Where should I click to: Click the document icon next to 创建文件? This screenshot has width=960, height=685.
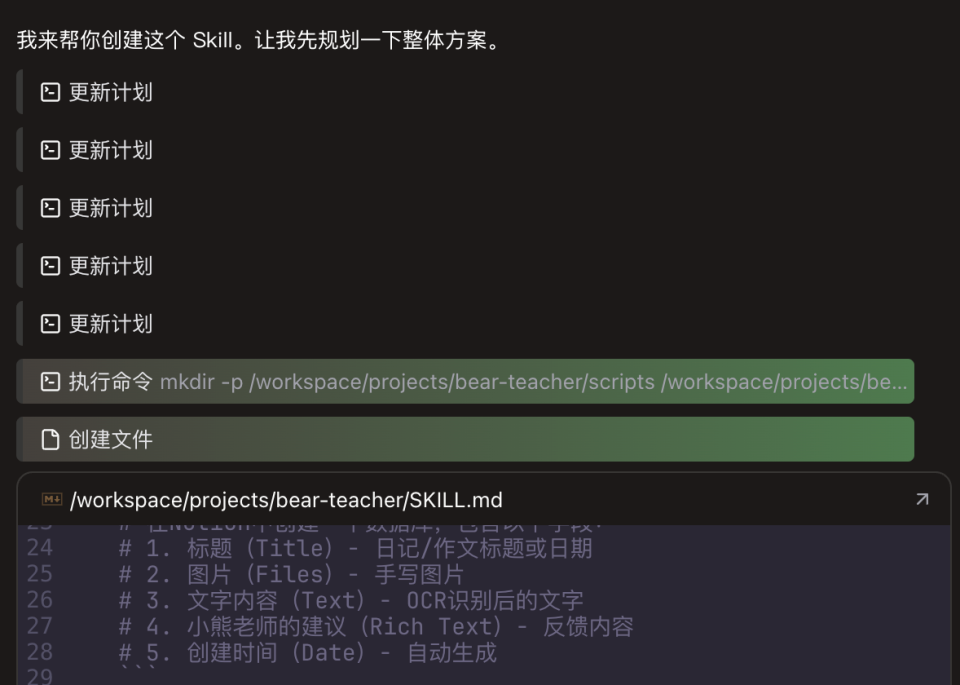click(x=50, y=439)
